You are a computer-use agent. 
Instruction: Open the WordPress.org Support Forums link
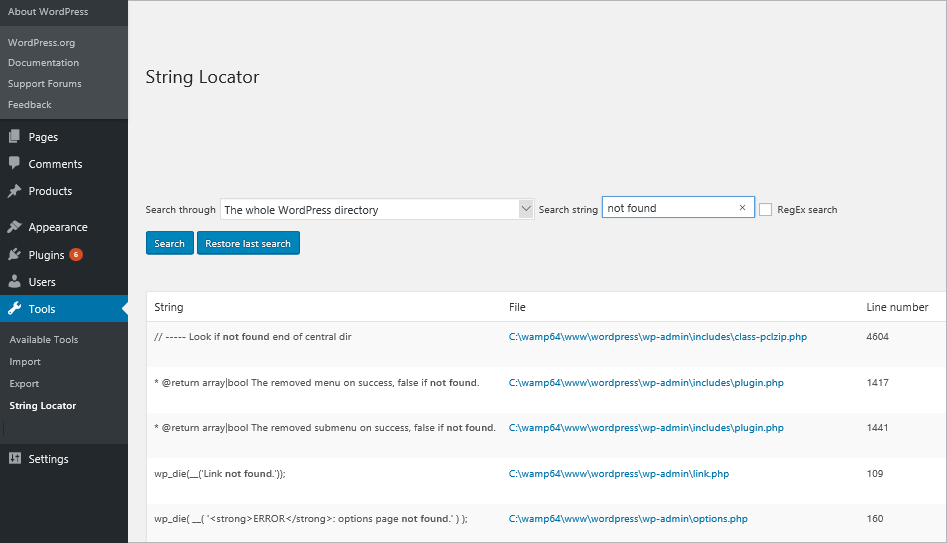[45, 84]
